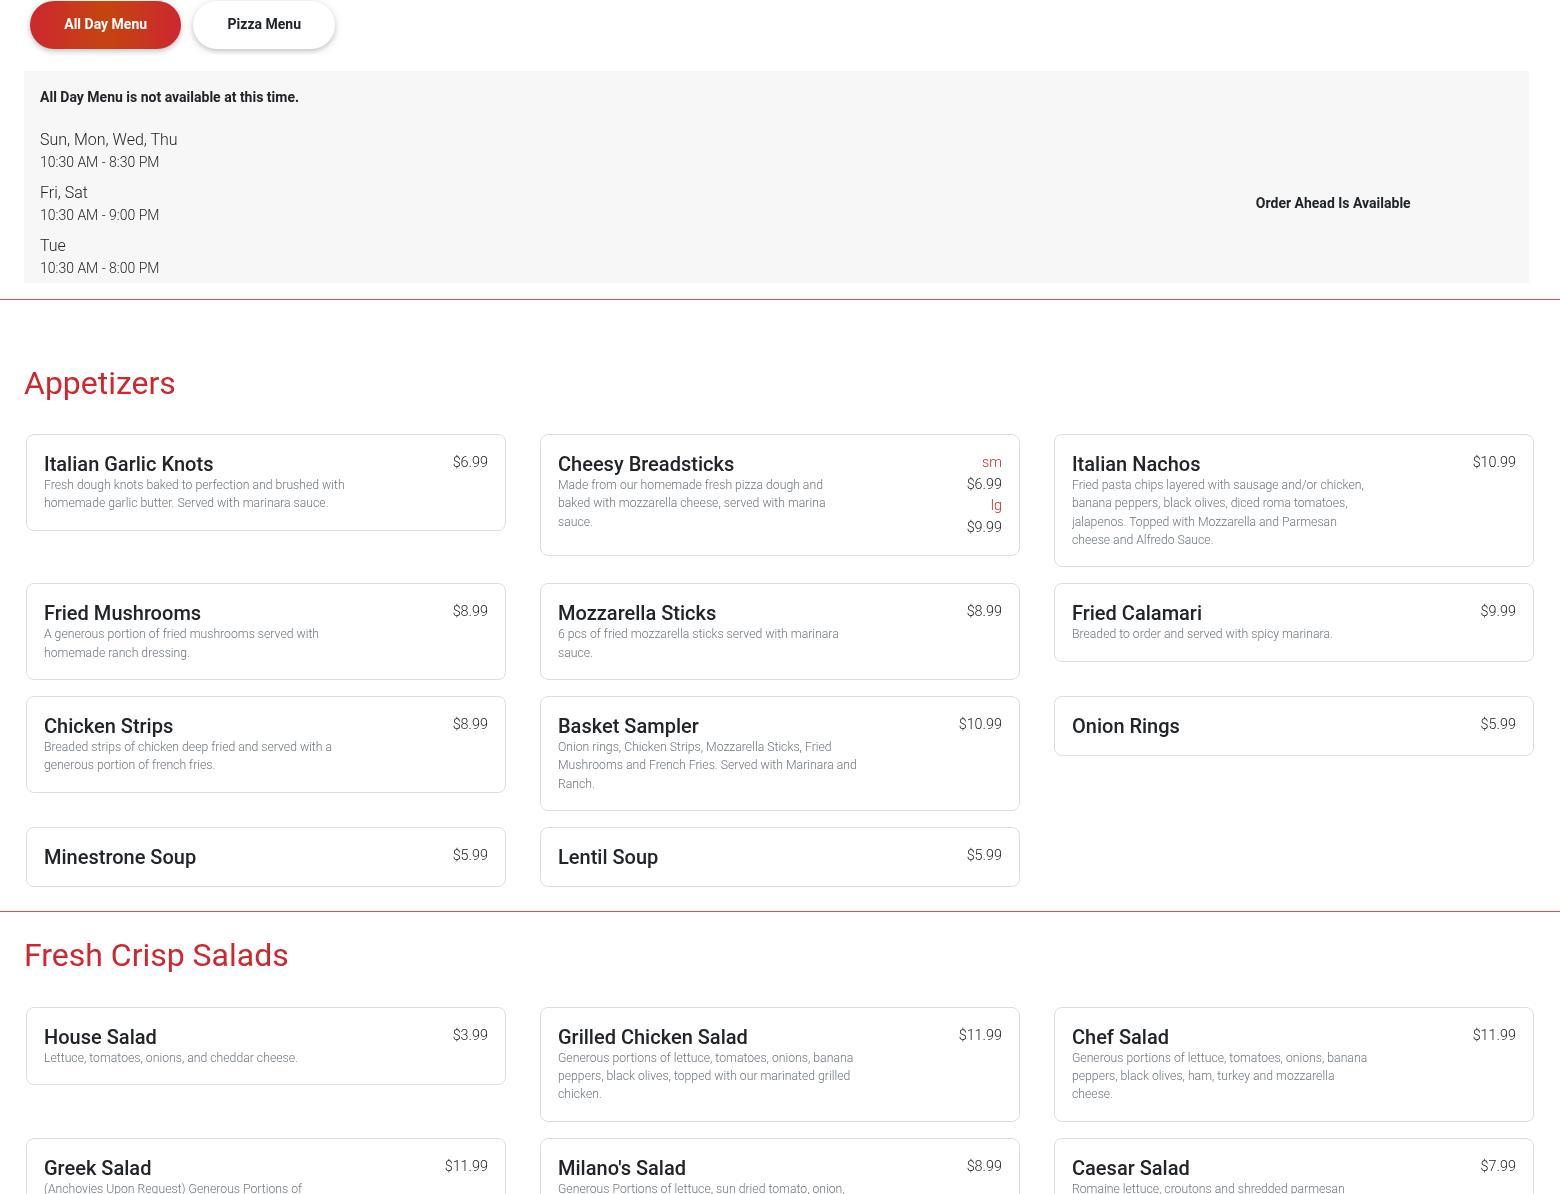
Task: Select the Onion Rings card
Action: (1293, 726)
